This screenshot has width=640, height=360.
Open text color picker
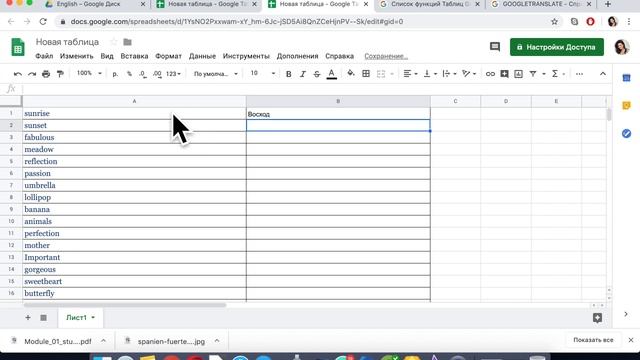point(332,74)
